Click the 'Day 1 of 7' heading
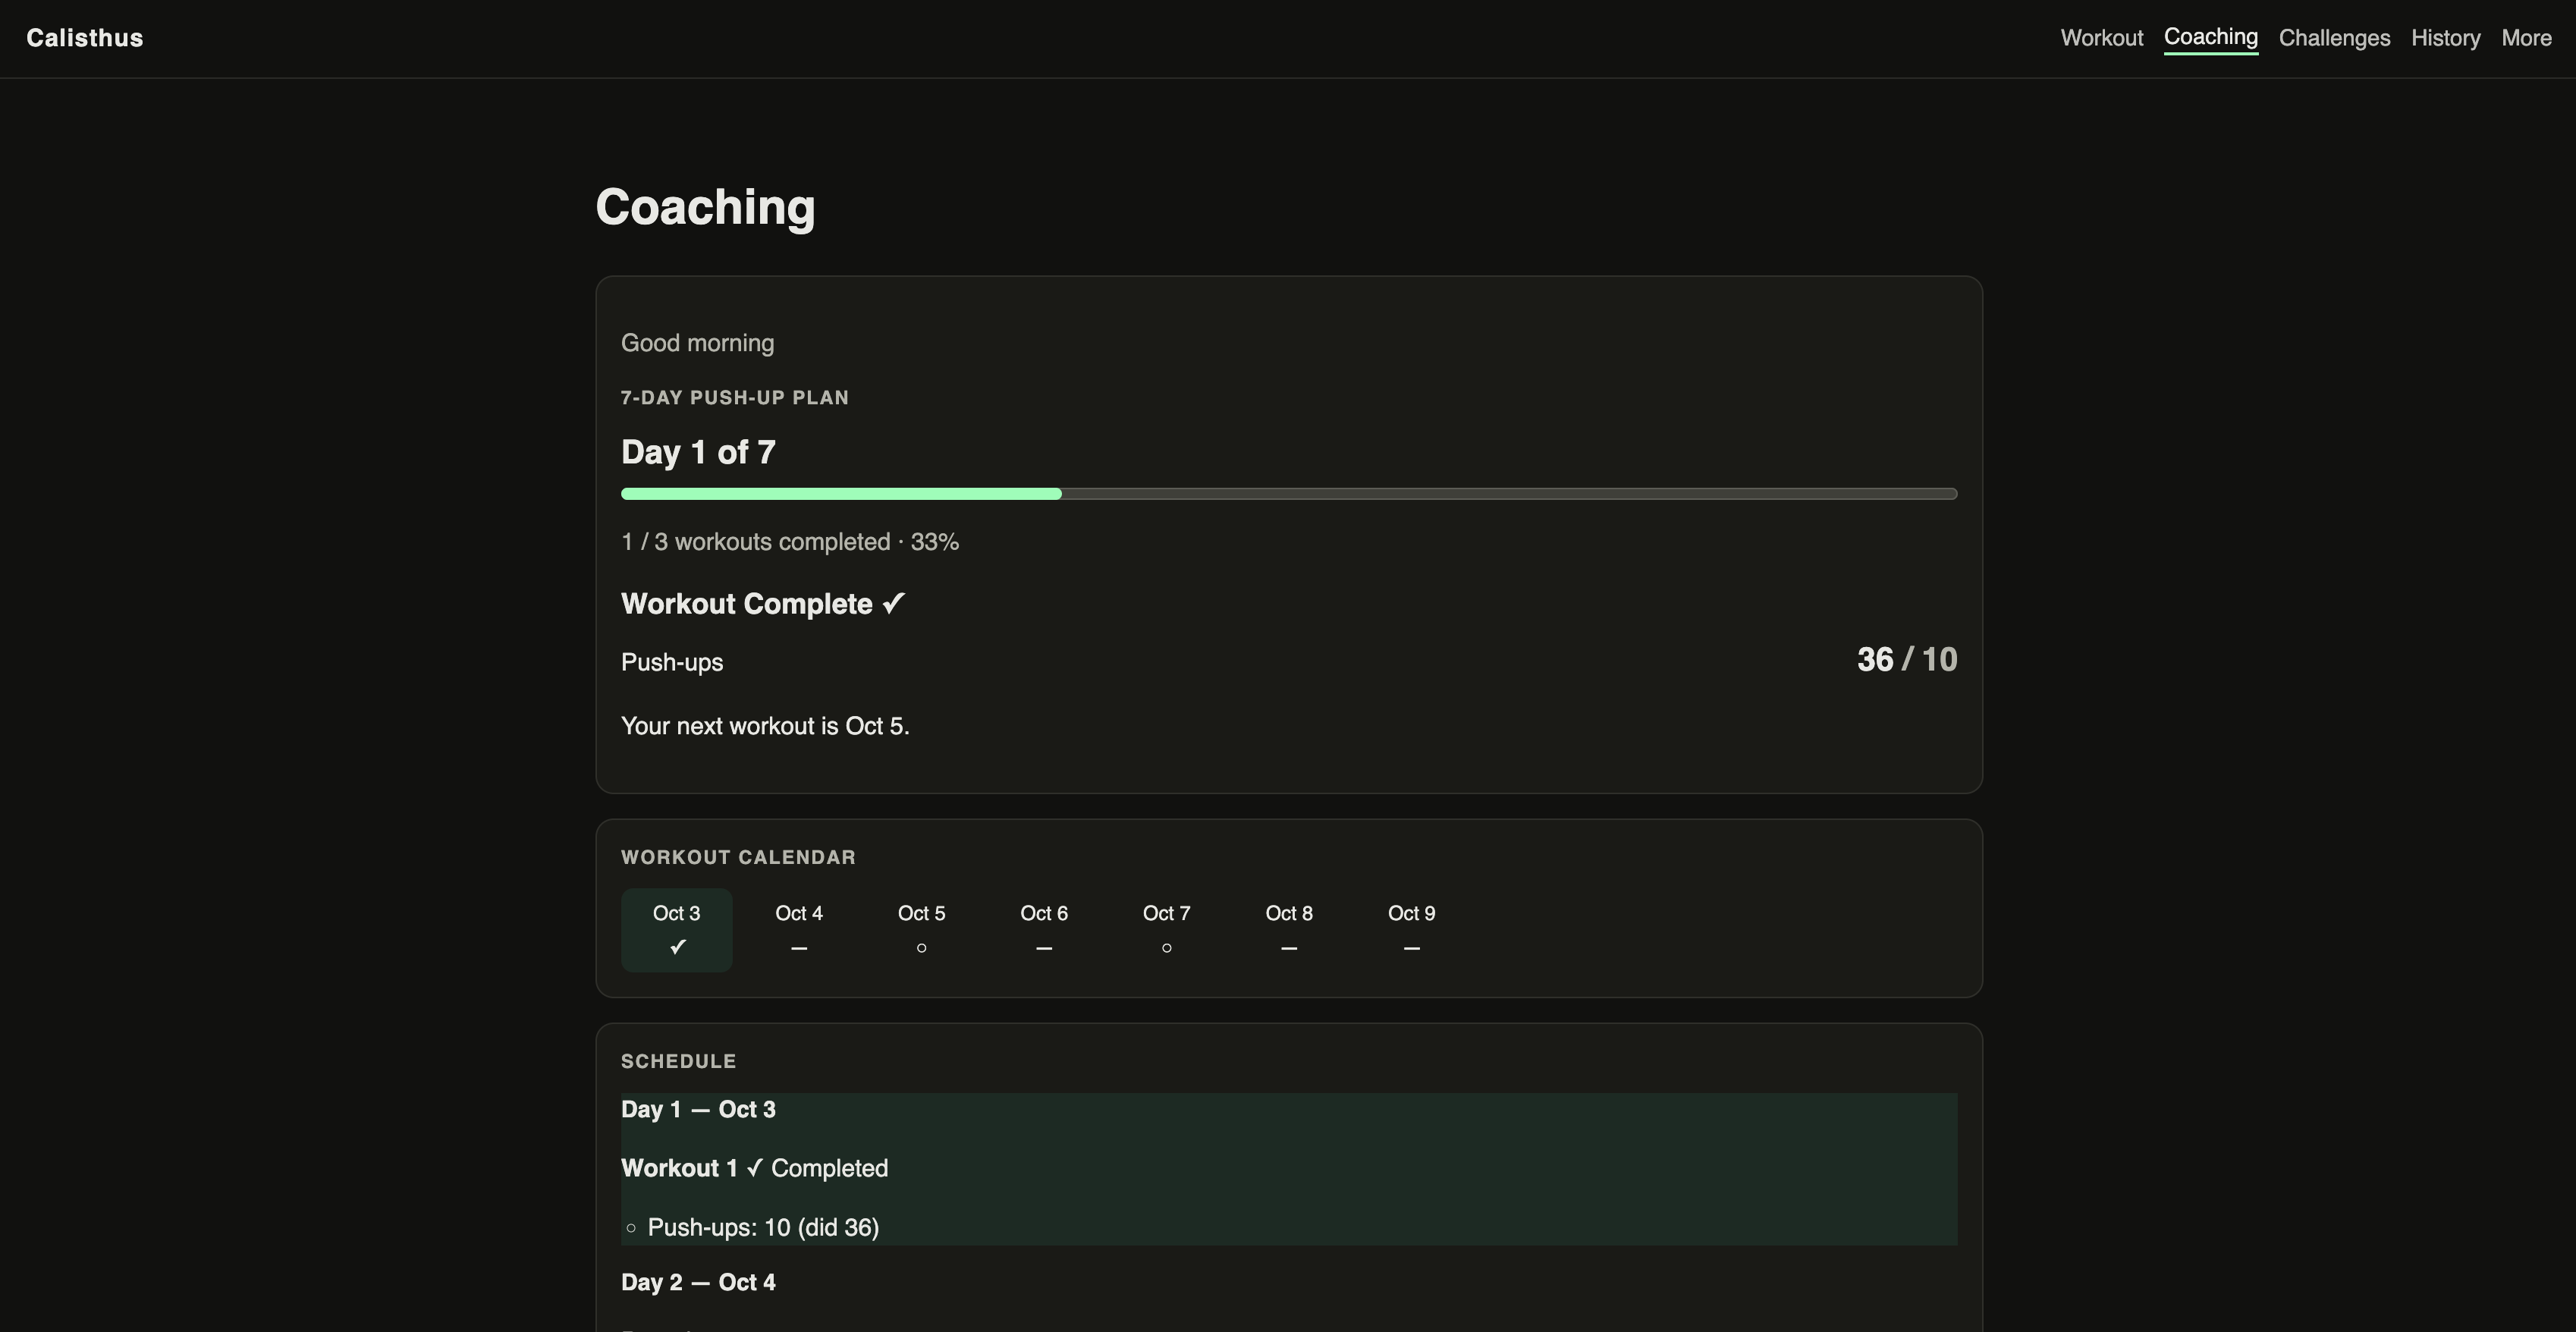 coord(698,452)
